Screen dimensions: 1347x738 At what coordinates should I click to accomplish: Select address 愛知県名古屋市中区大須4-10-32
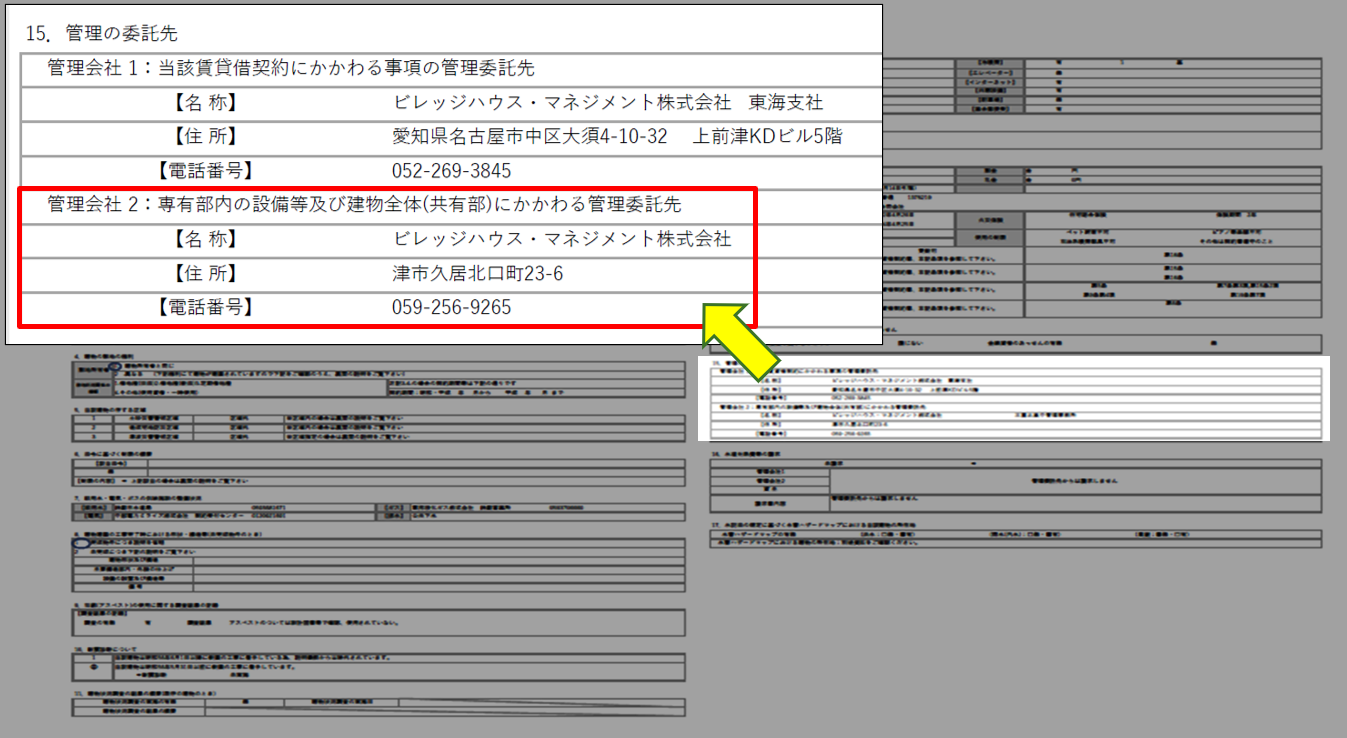click(x=530, y=137)
